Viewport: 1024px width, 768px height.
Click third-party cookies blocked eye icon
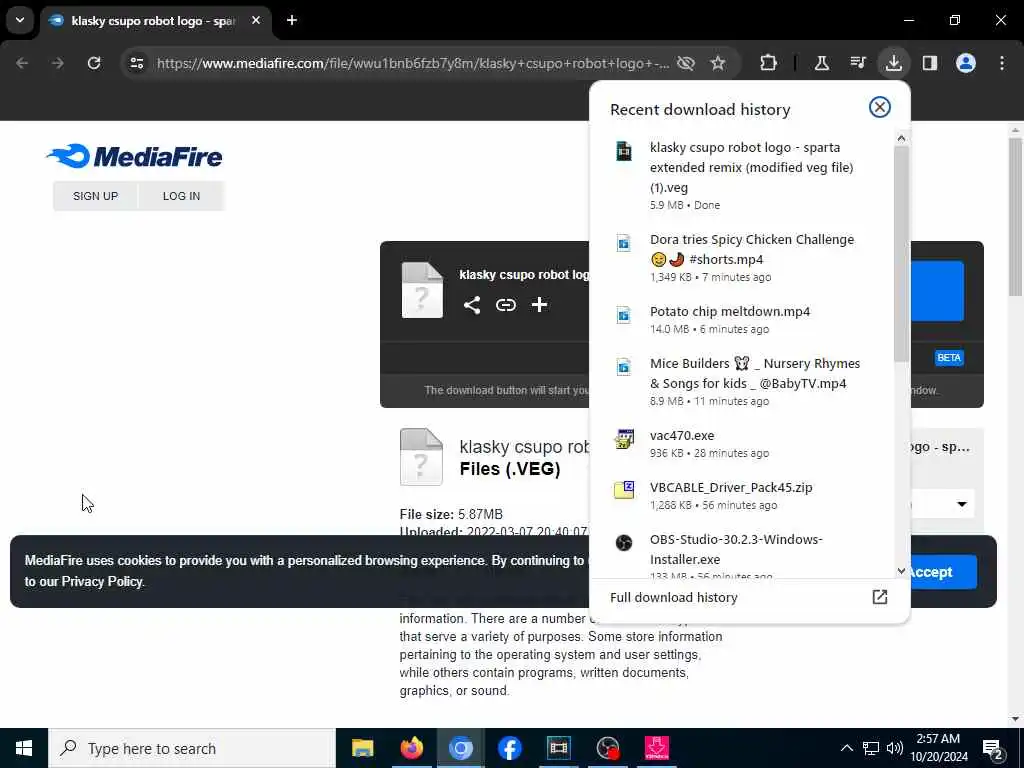pos(686,63)
